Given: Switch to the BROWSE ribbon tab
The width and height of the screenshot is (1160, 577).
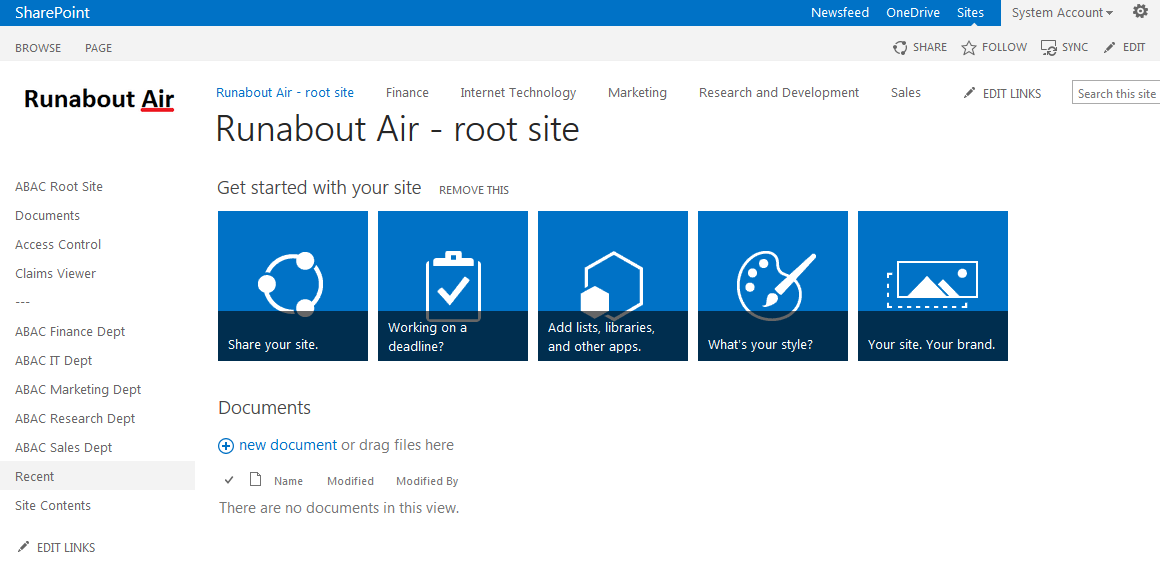Looking at the screenshot, I should (x=38, y=48).
